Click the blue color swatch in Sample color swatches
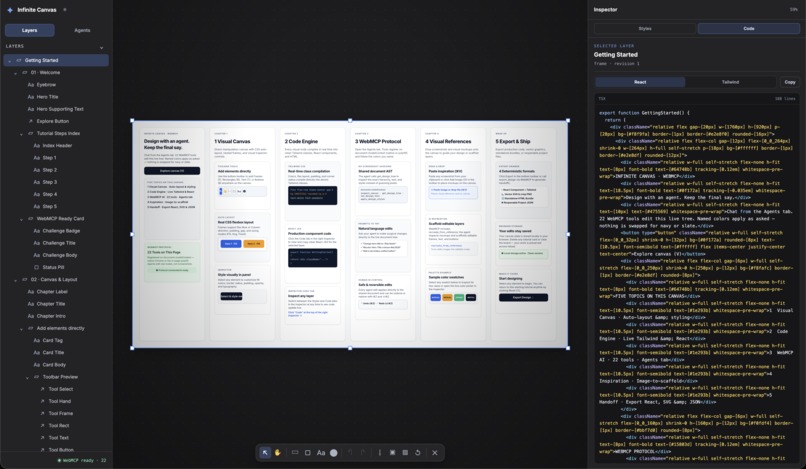 pyautogui.click(x=435, y=297)
